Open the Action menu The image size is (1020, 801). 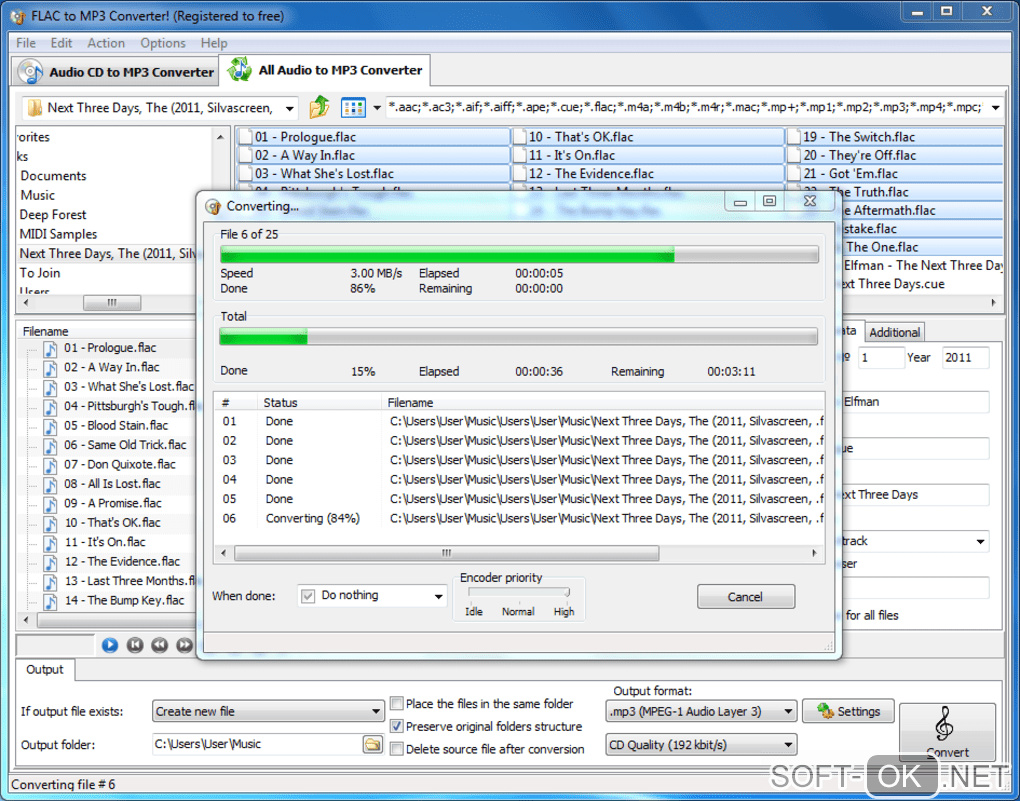(106, 43)
